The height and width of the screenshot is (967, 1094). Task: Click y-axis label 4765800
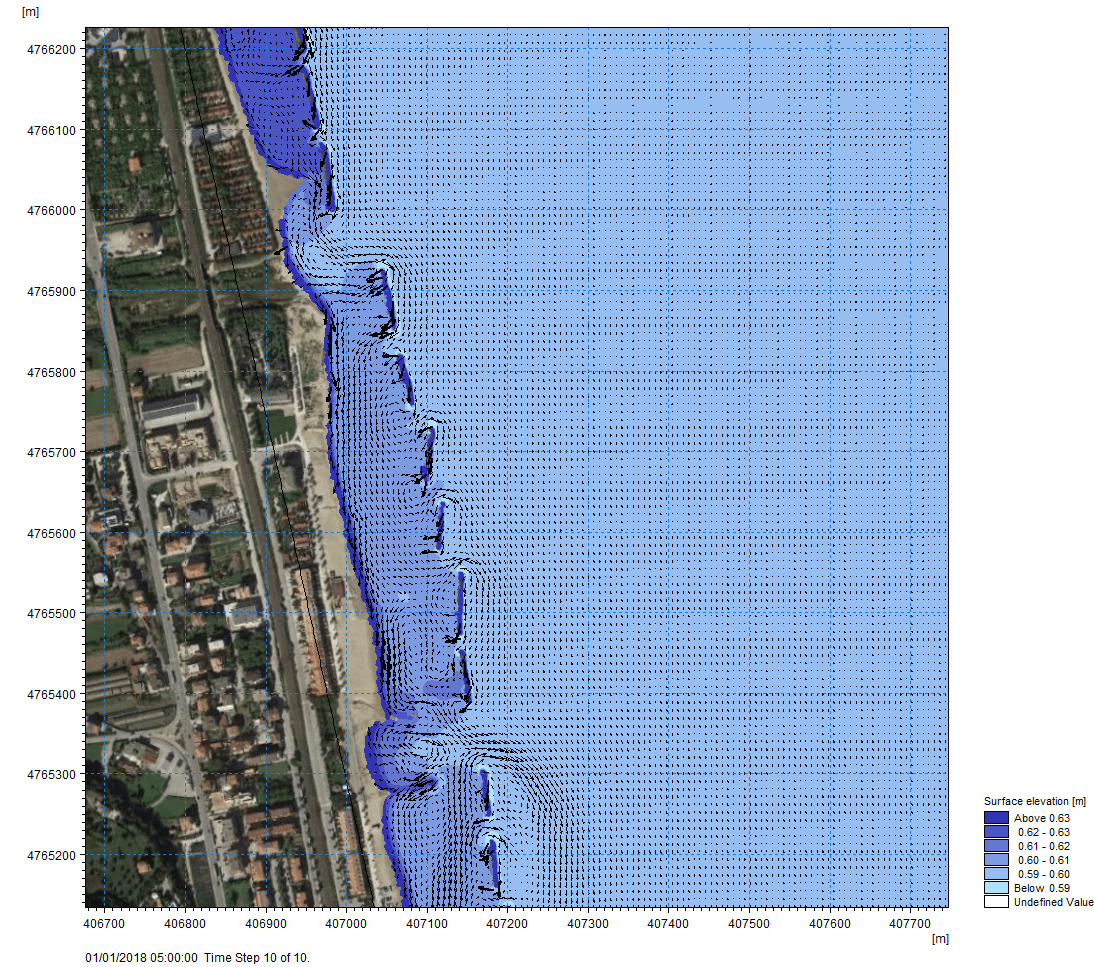pyautogui.click(x=51, y=373)
